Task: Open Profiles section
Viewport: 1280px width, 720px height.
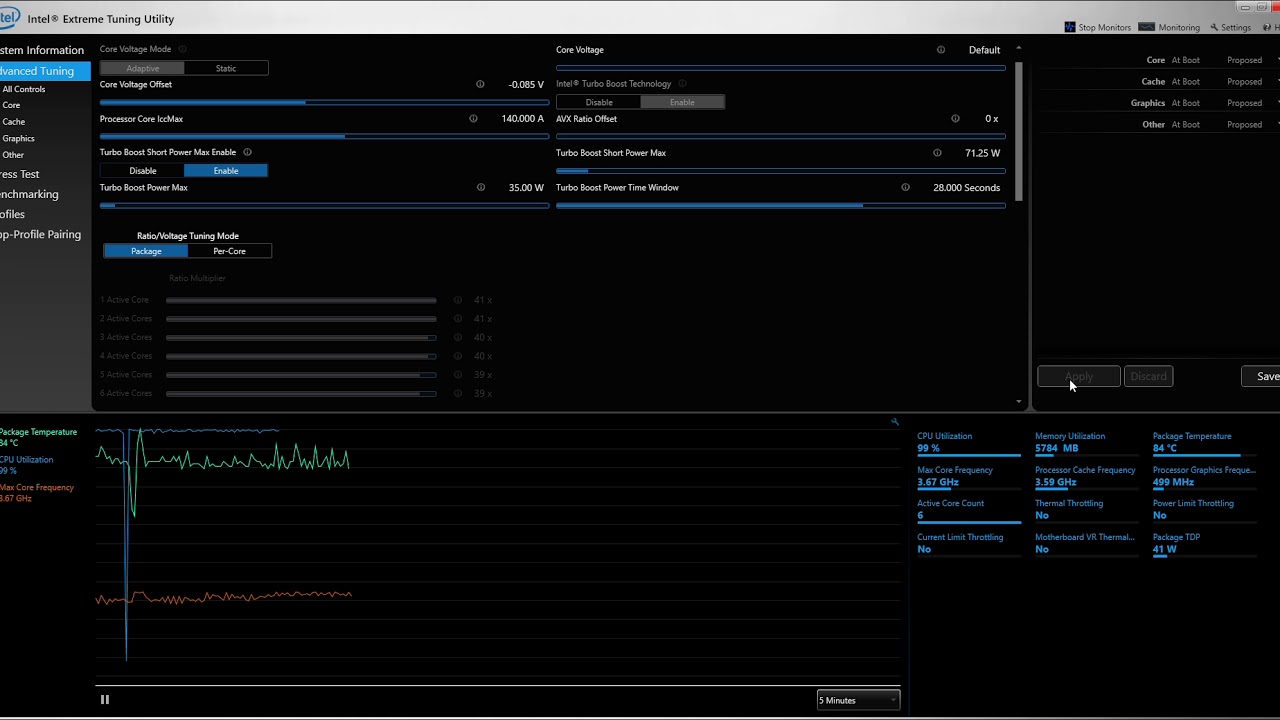Action: point(13,214)
